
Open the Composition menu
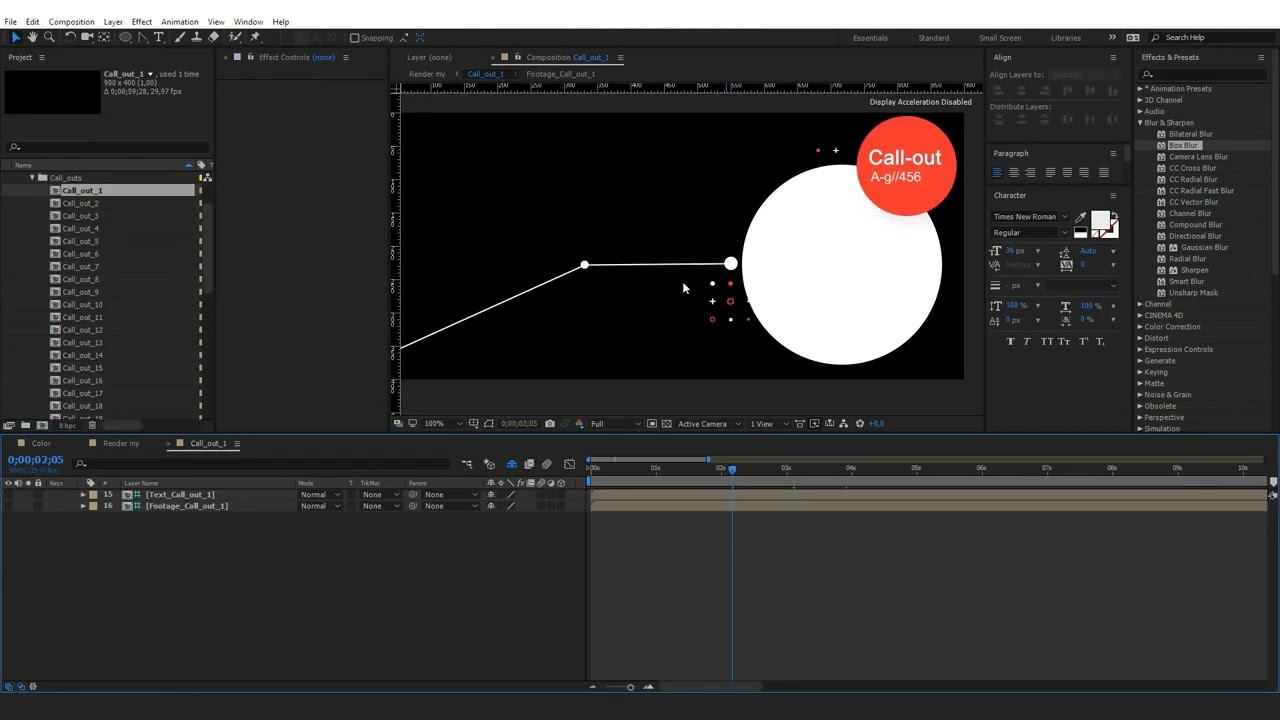pyautogui.click(x=71, y=21)
